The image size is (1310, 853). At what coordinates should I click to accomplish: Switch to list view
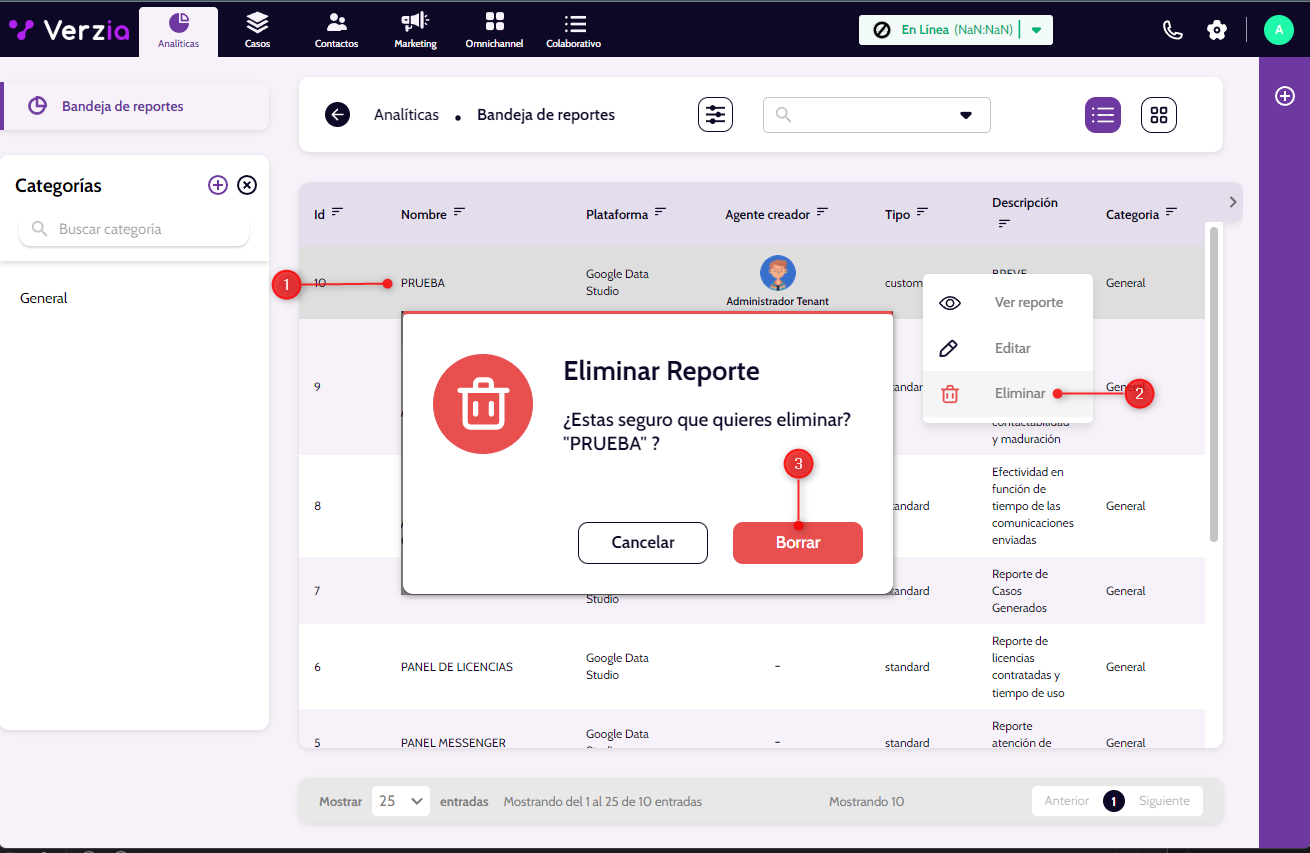tap(1103, 115)
